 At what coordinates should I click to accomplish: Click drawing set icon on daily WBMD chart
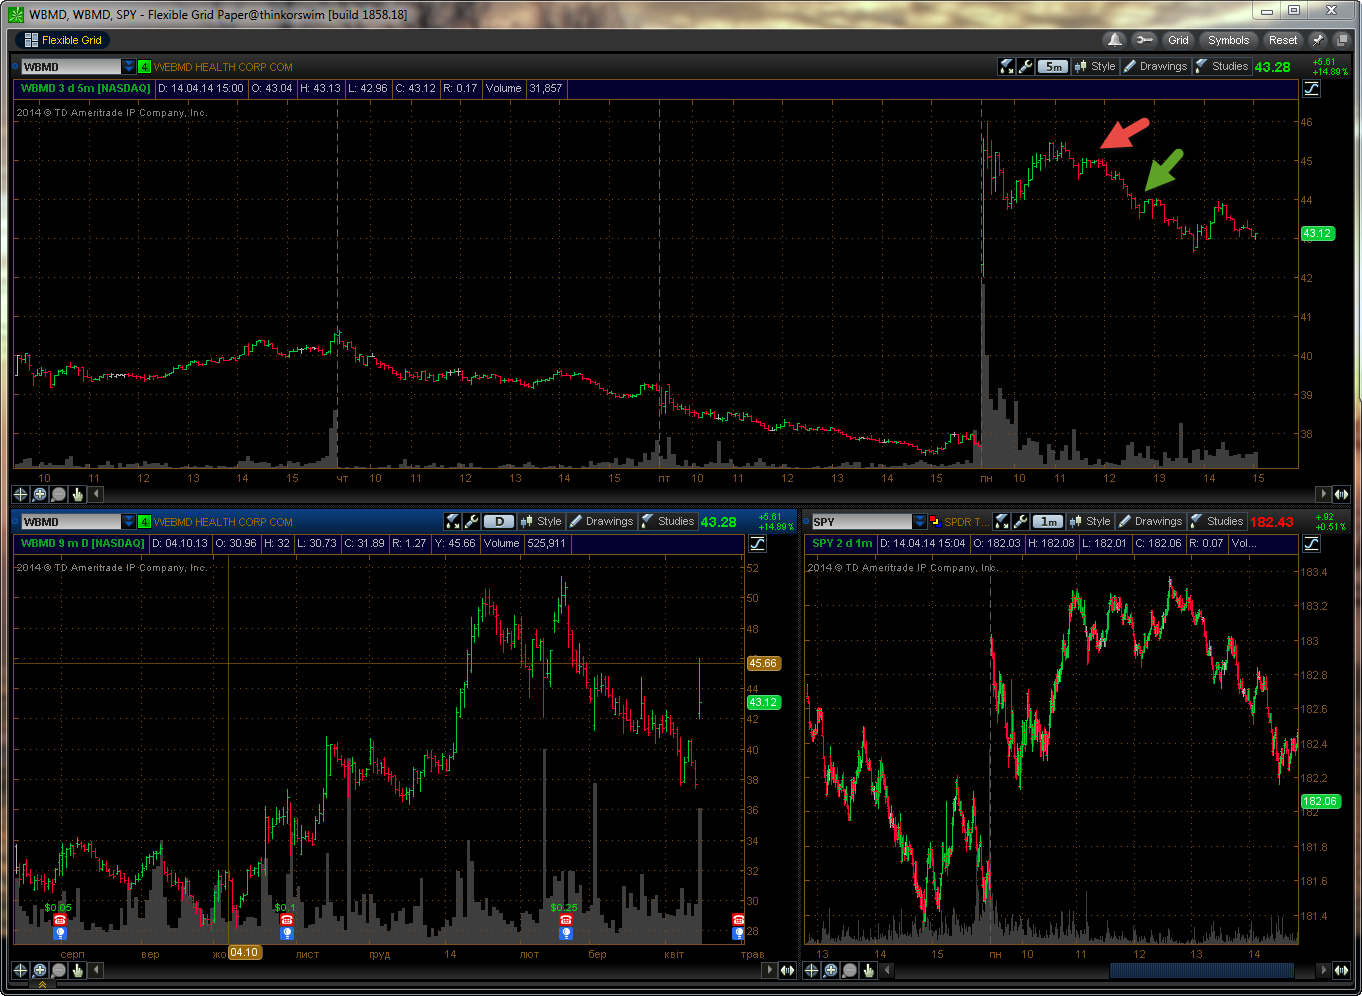pyautogui.click(x=758, y=544)
